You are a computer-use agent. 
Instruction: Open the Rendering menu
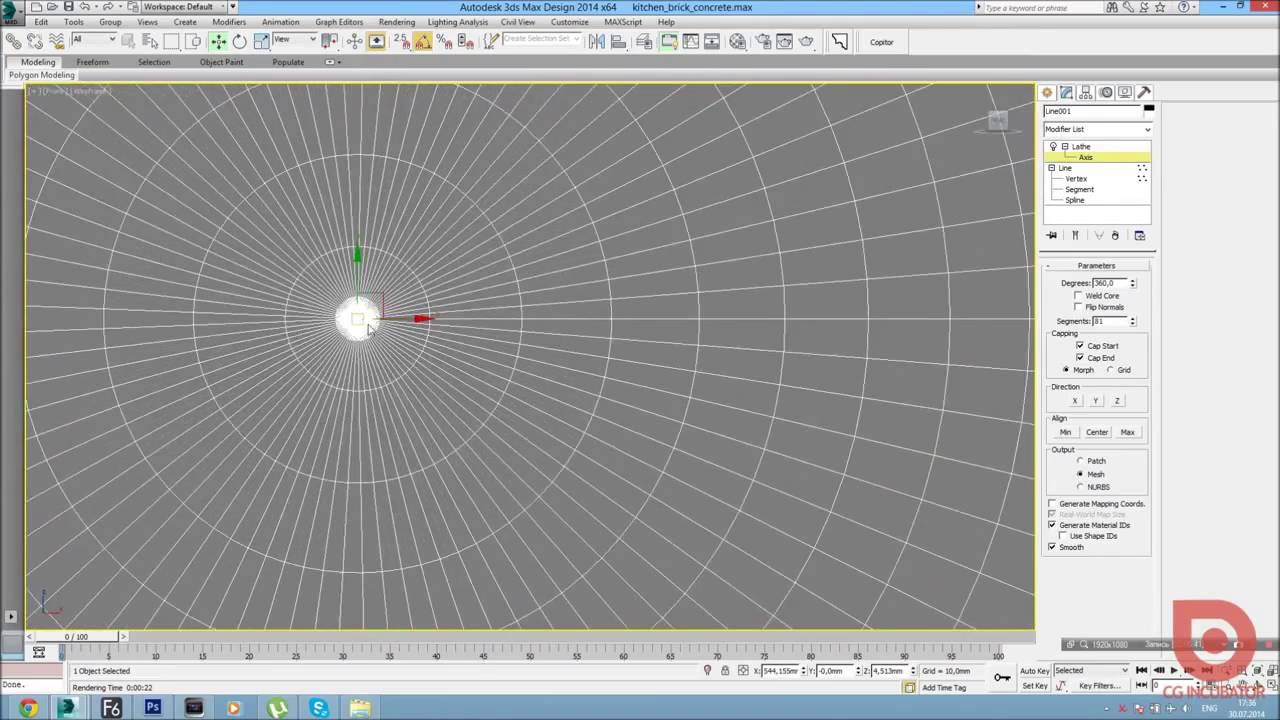(x=397, y=22)
